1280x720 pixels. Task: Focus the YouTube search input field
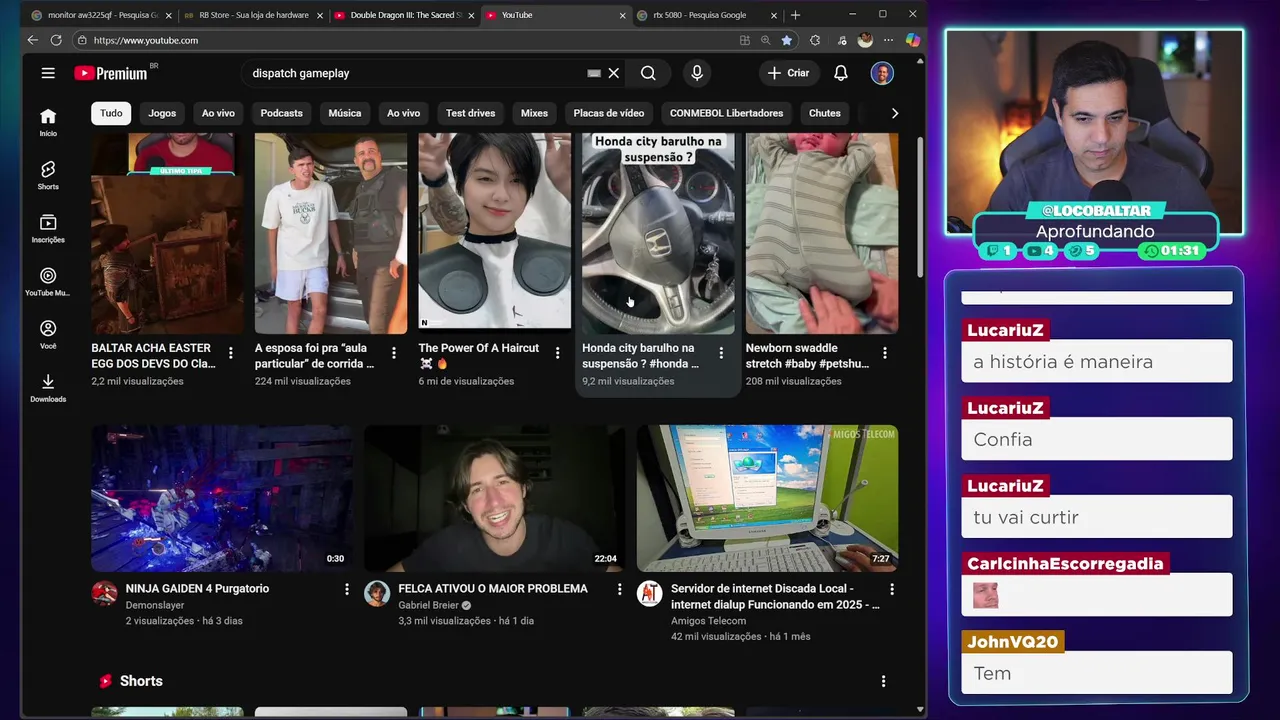tap(415, 73)
